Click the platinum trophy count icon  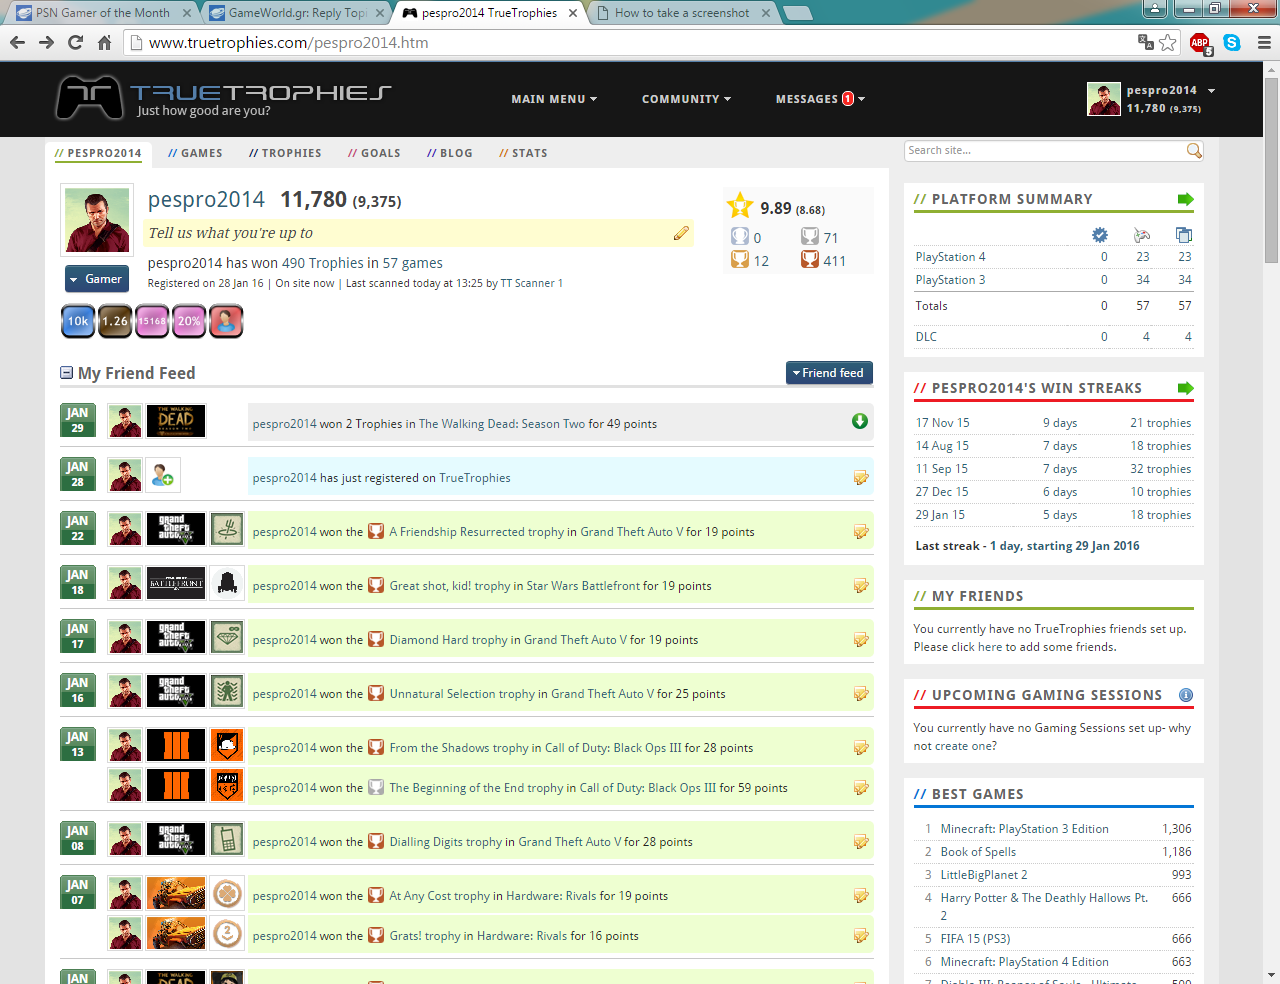740,237
